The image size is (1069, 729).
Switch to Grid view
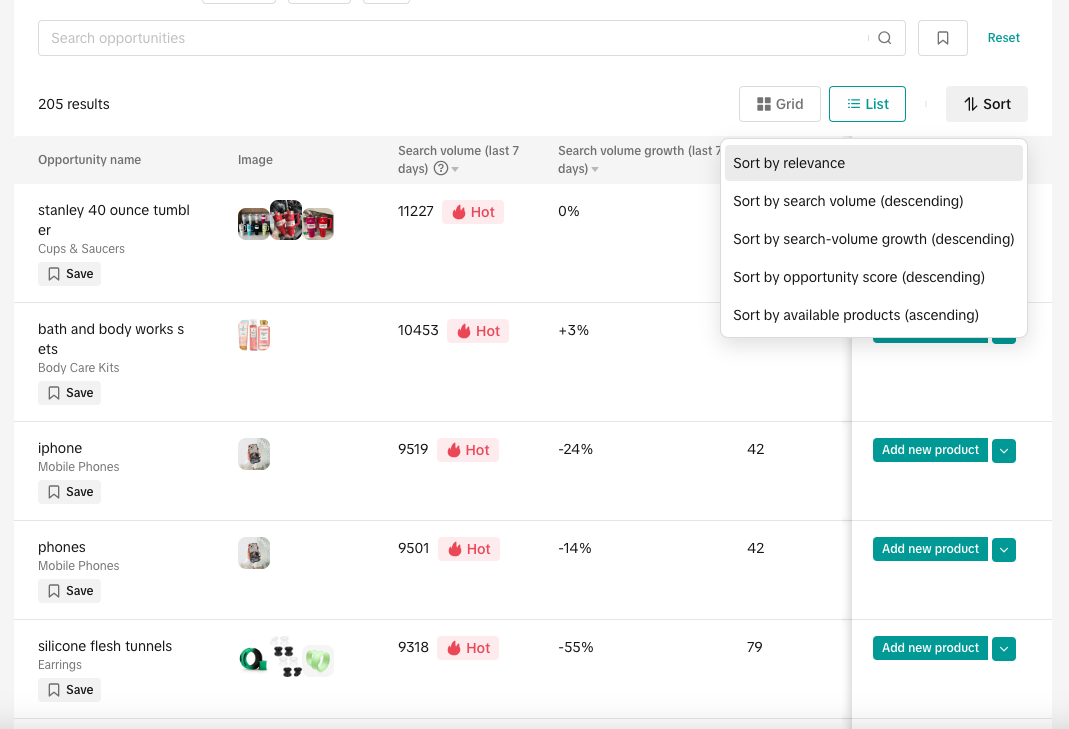coord(780,104)
